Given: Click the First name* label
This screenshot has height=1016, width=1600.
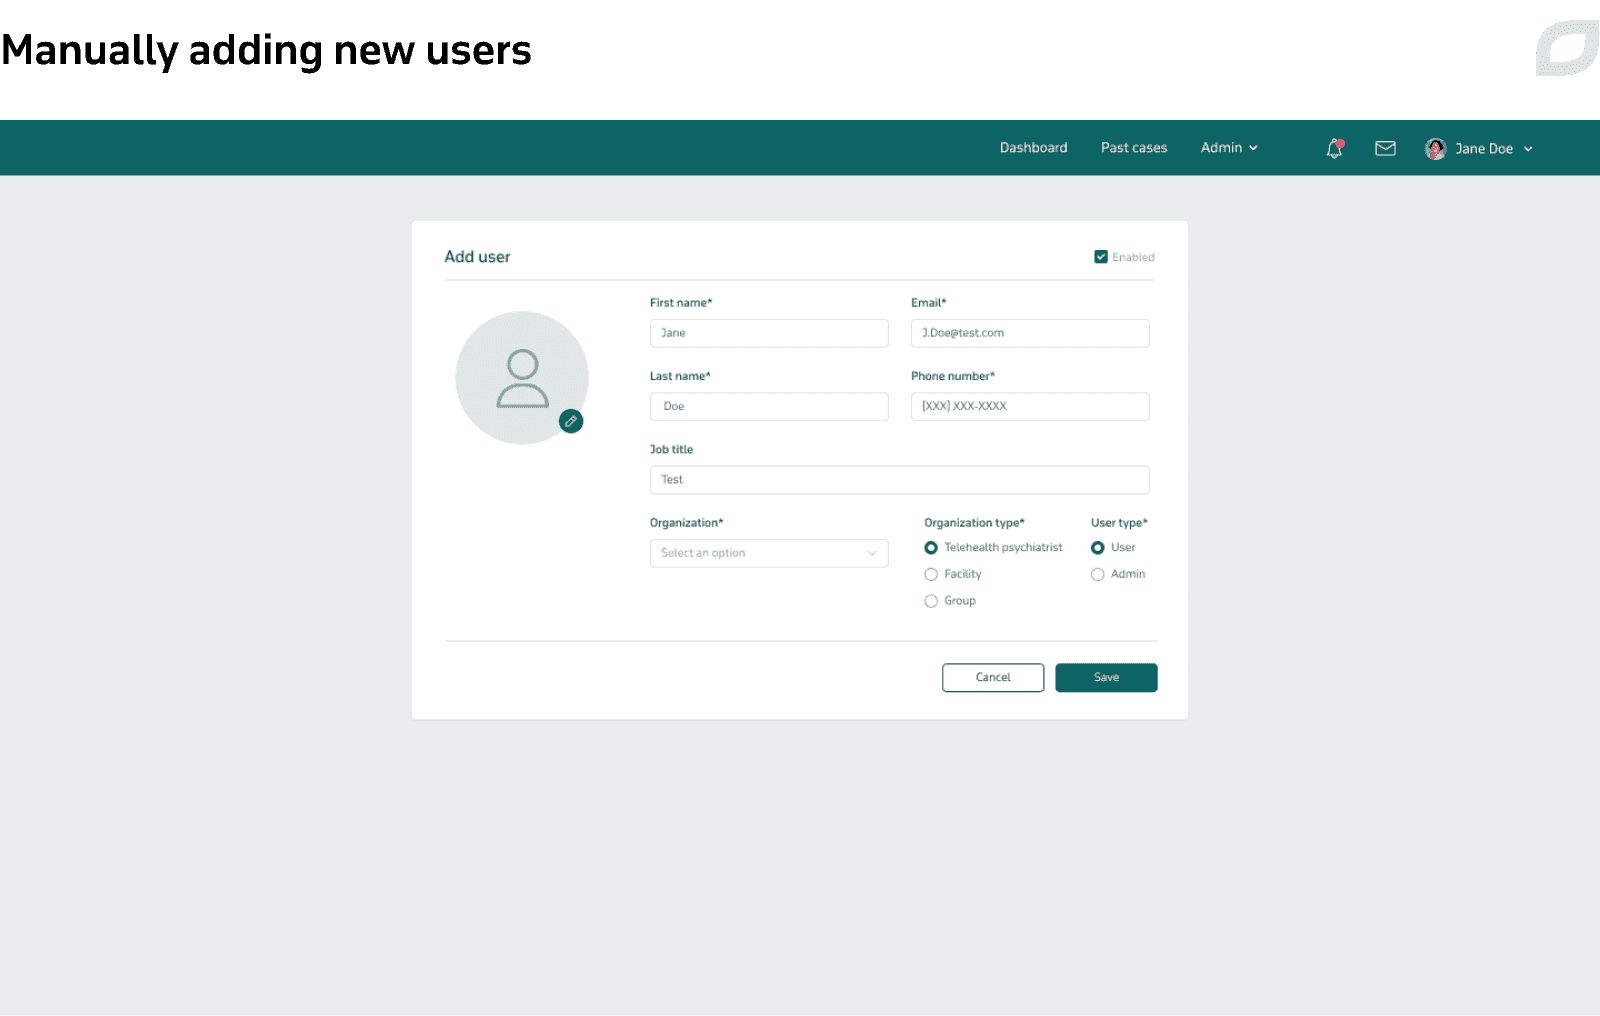Looking at the screenshot, I should click(x=681, y=303).
